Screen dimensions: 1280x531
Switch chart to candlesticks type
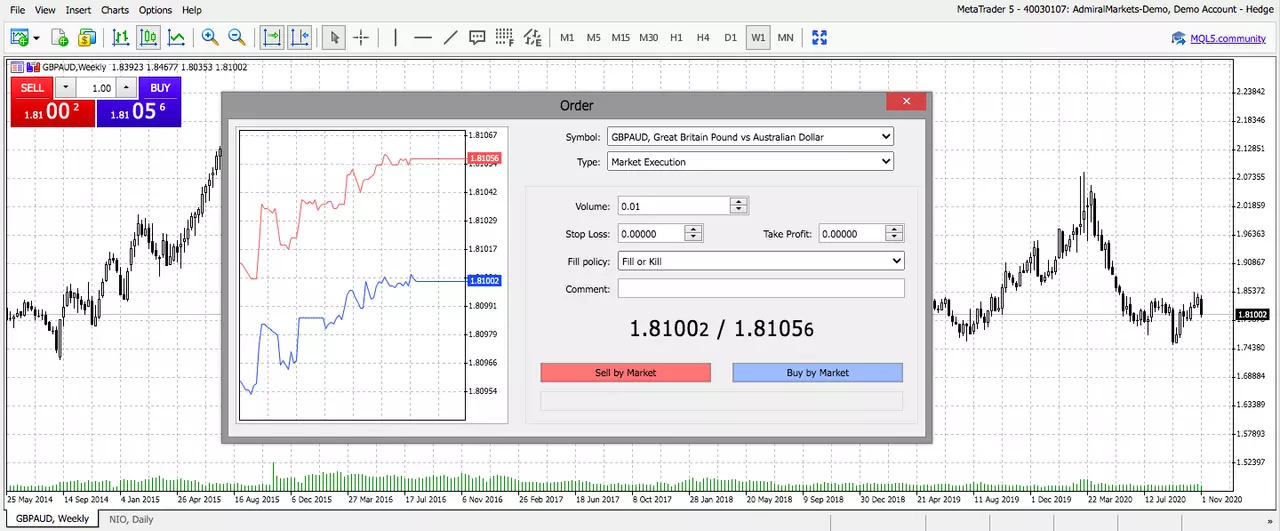[149, 38]
